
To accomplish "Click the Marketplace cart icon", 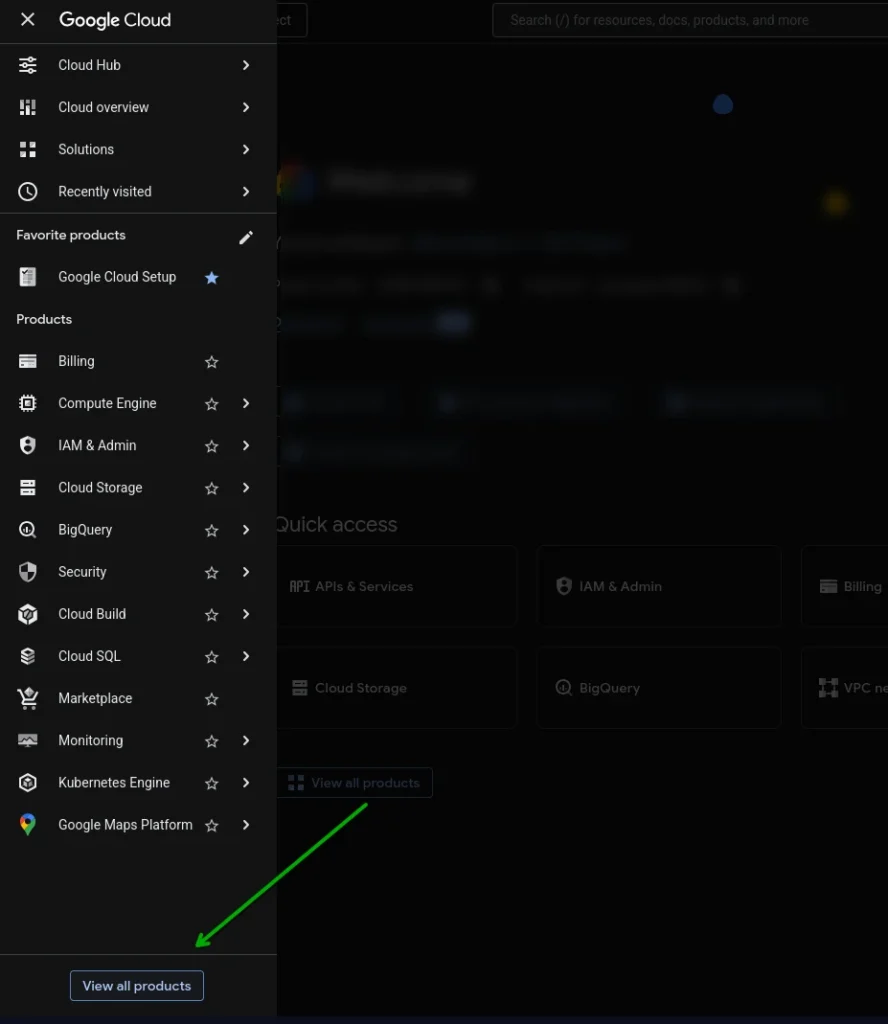I will tap(28, 699).
